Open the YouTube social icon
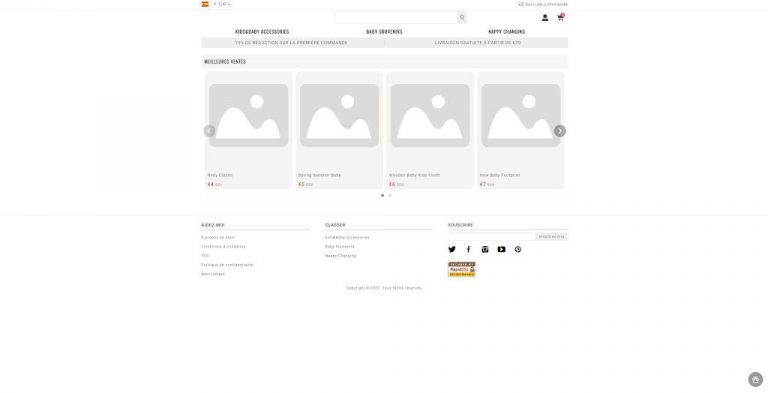The height and width of the screenshot is (393, 768). (x=502, y=249)
